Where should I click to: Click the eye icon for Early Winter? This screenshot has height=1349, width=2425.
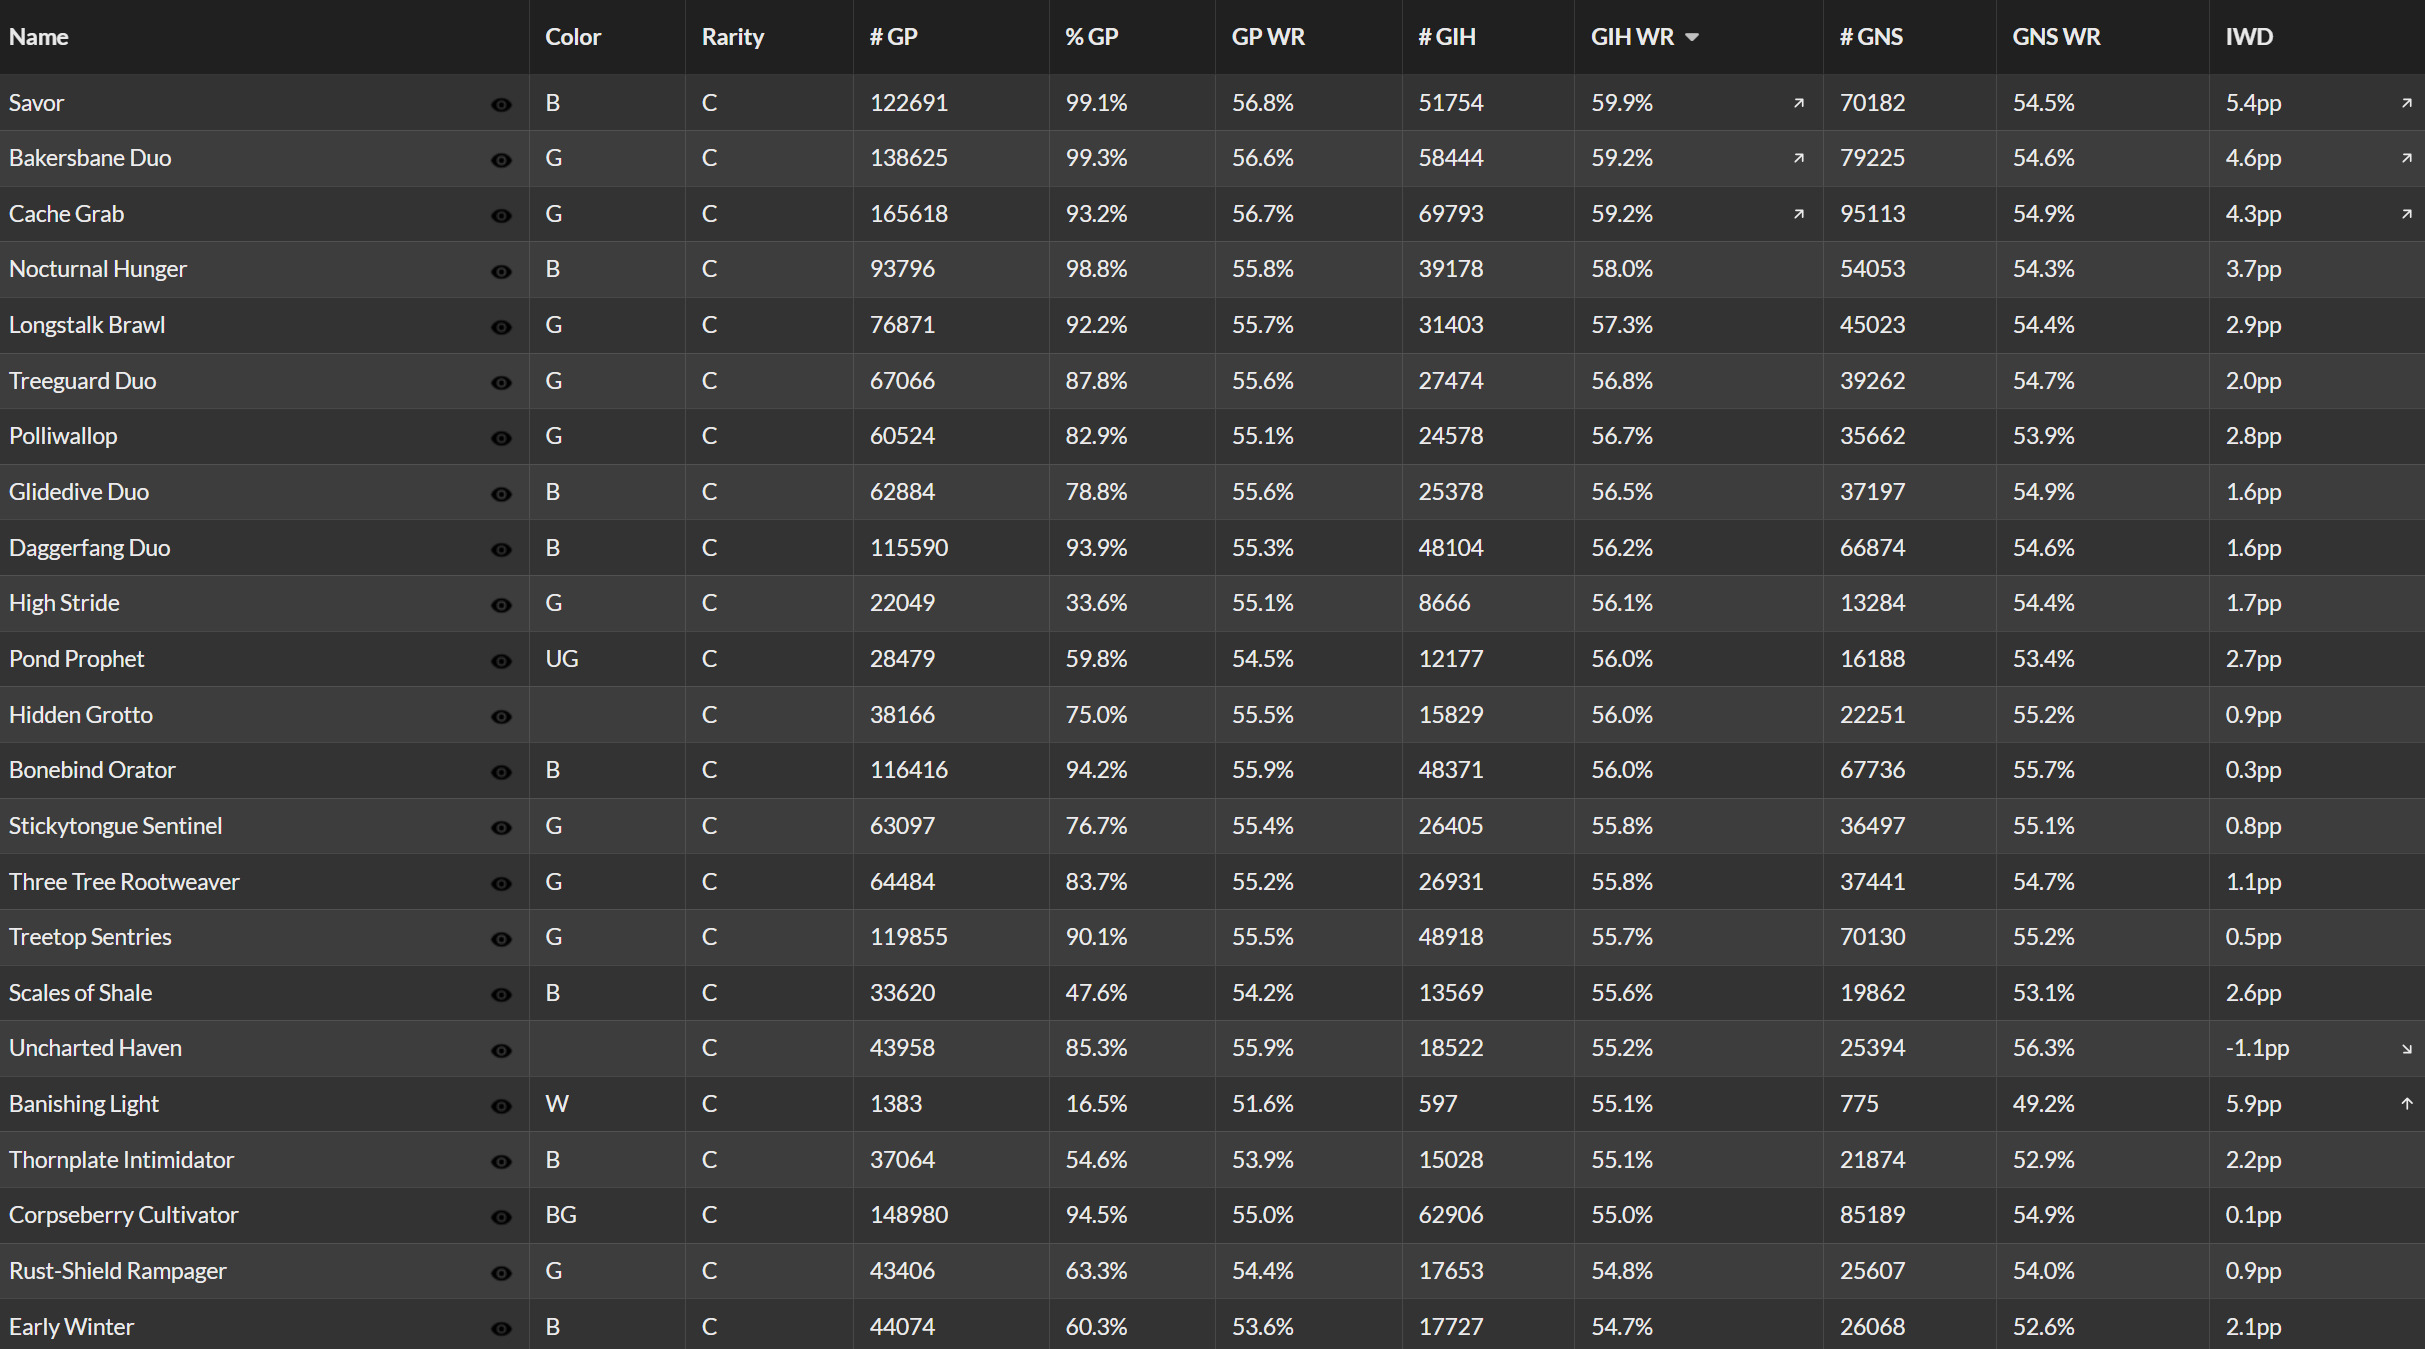[501, 1329]
